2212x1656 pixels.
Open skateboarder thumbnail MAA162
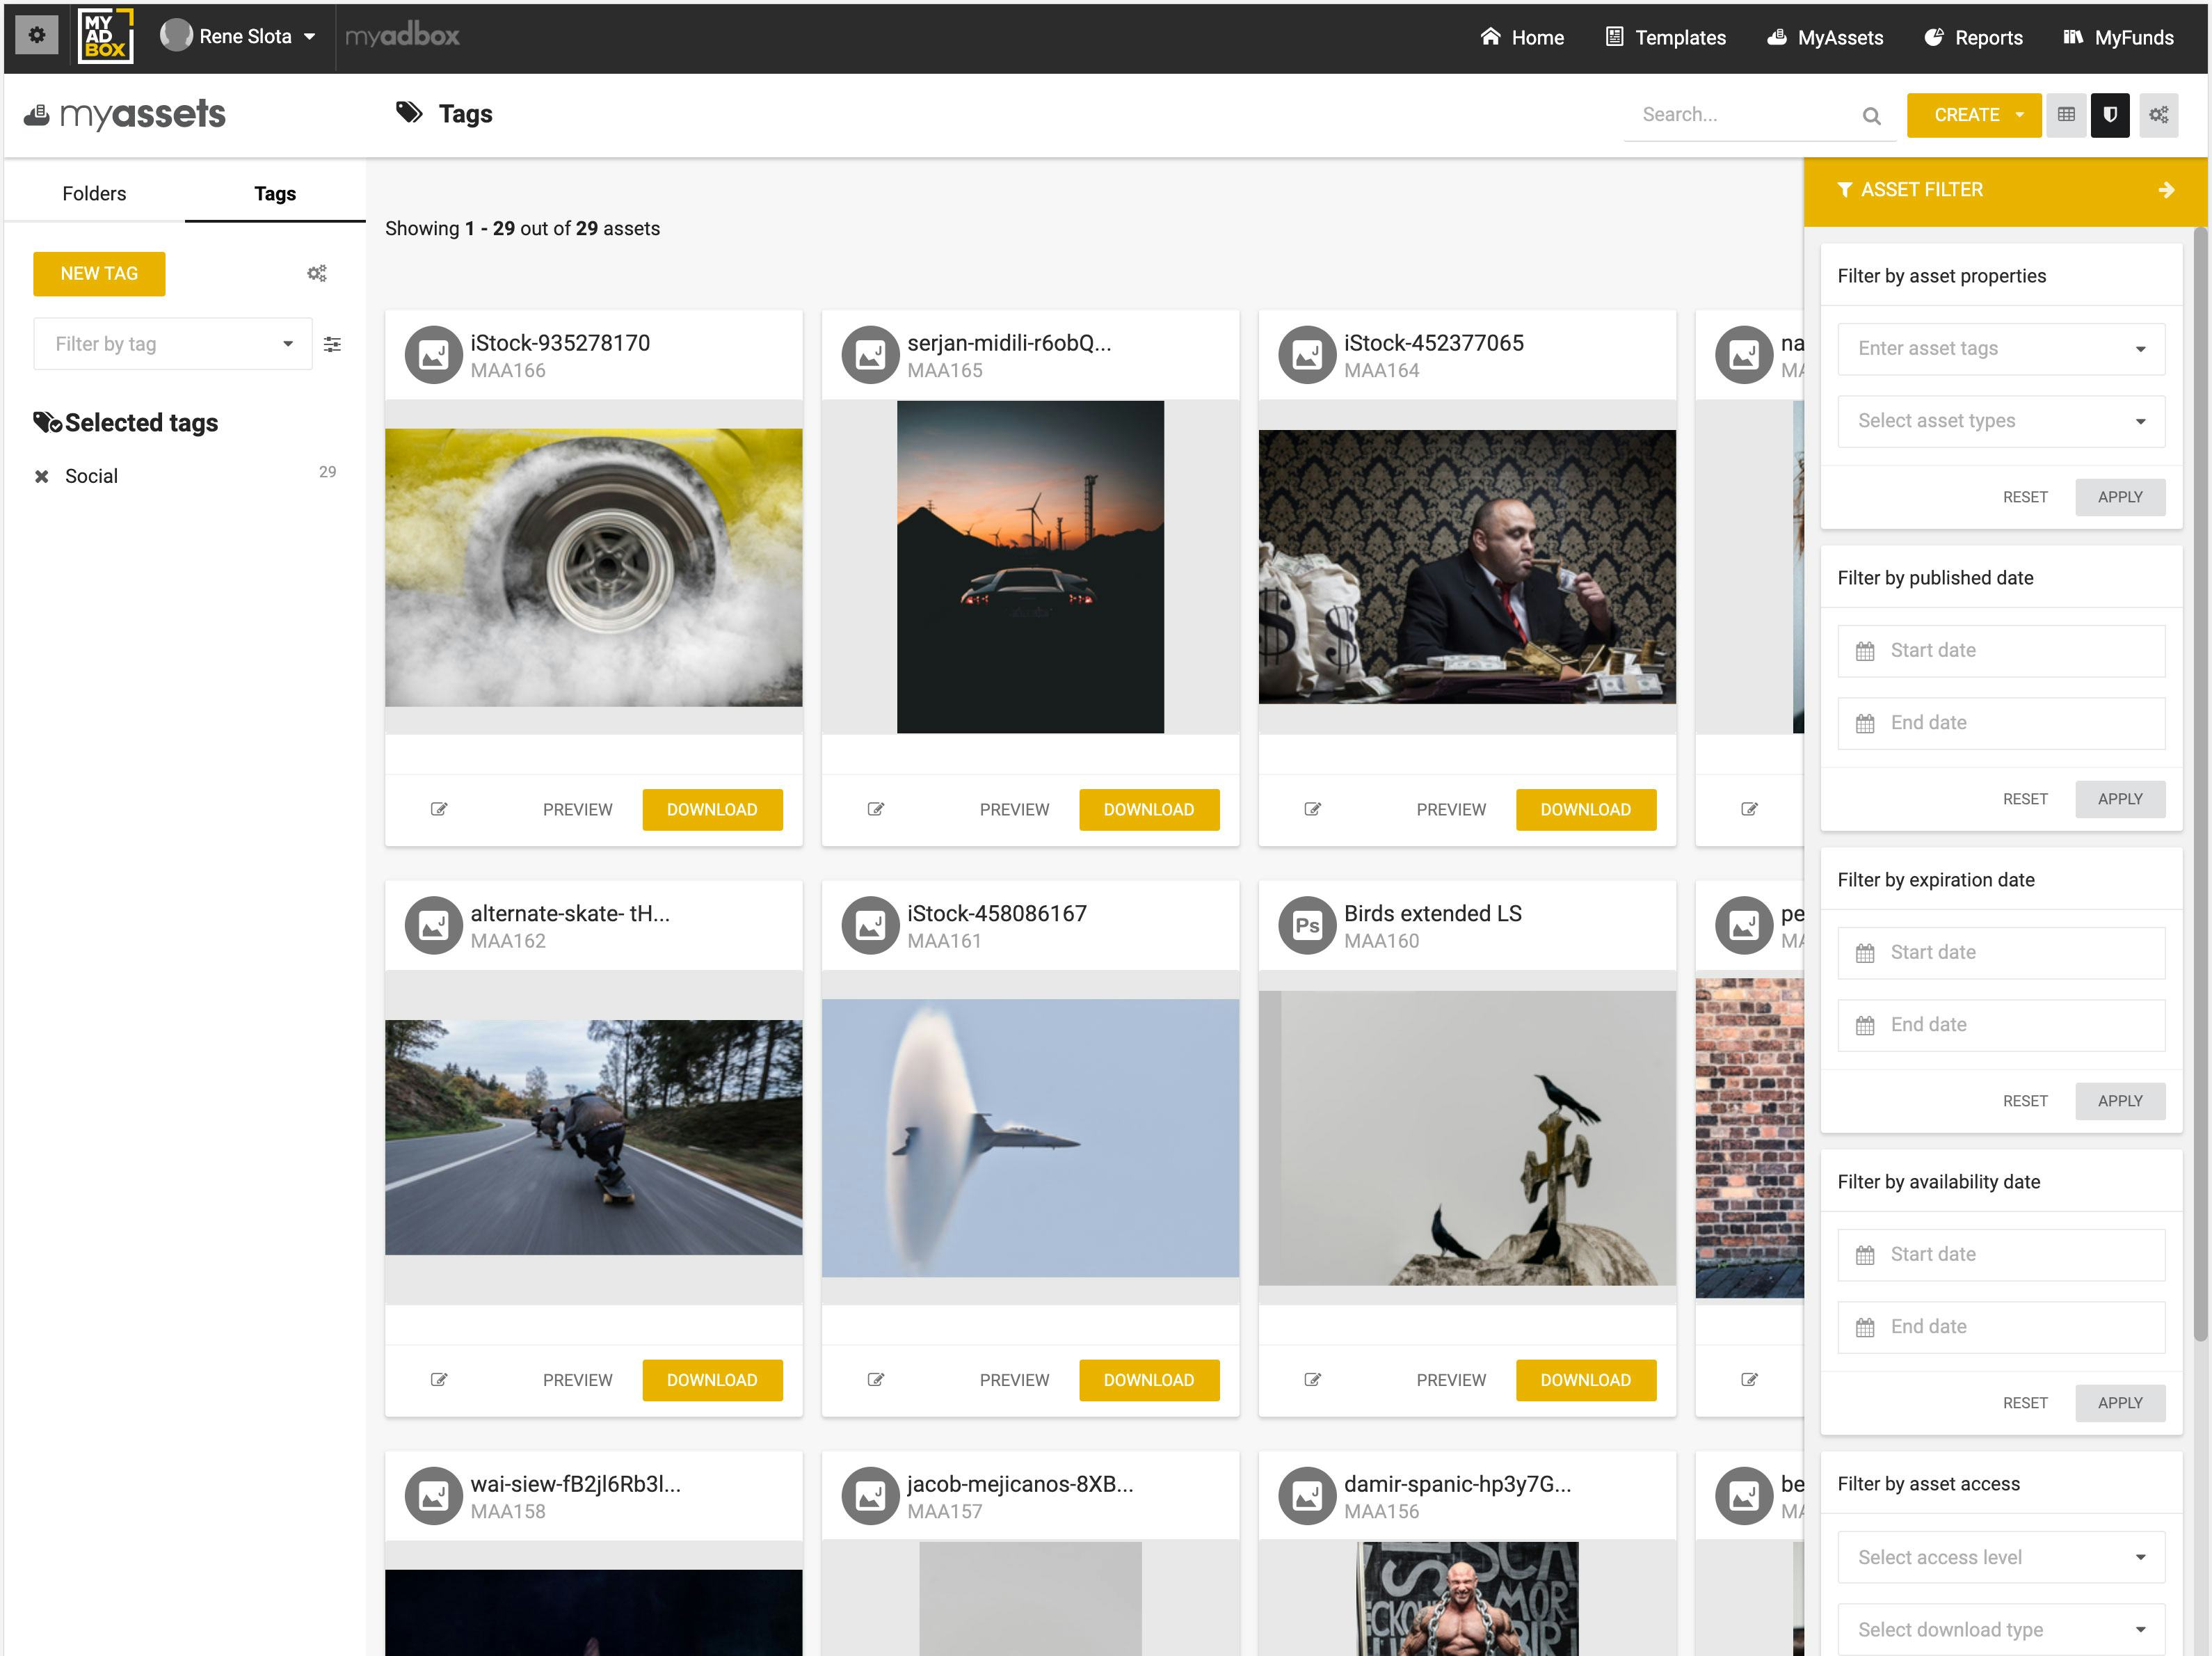[593, 1137]
